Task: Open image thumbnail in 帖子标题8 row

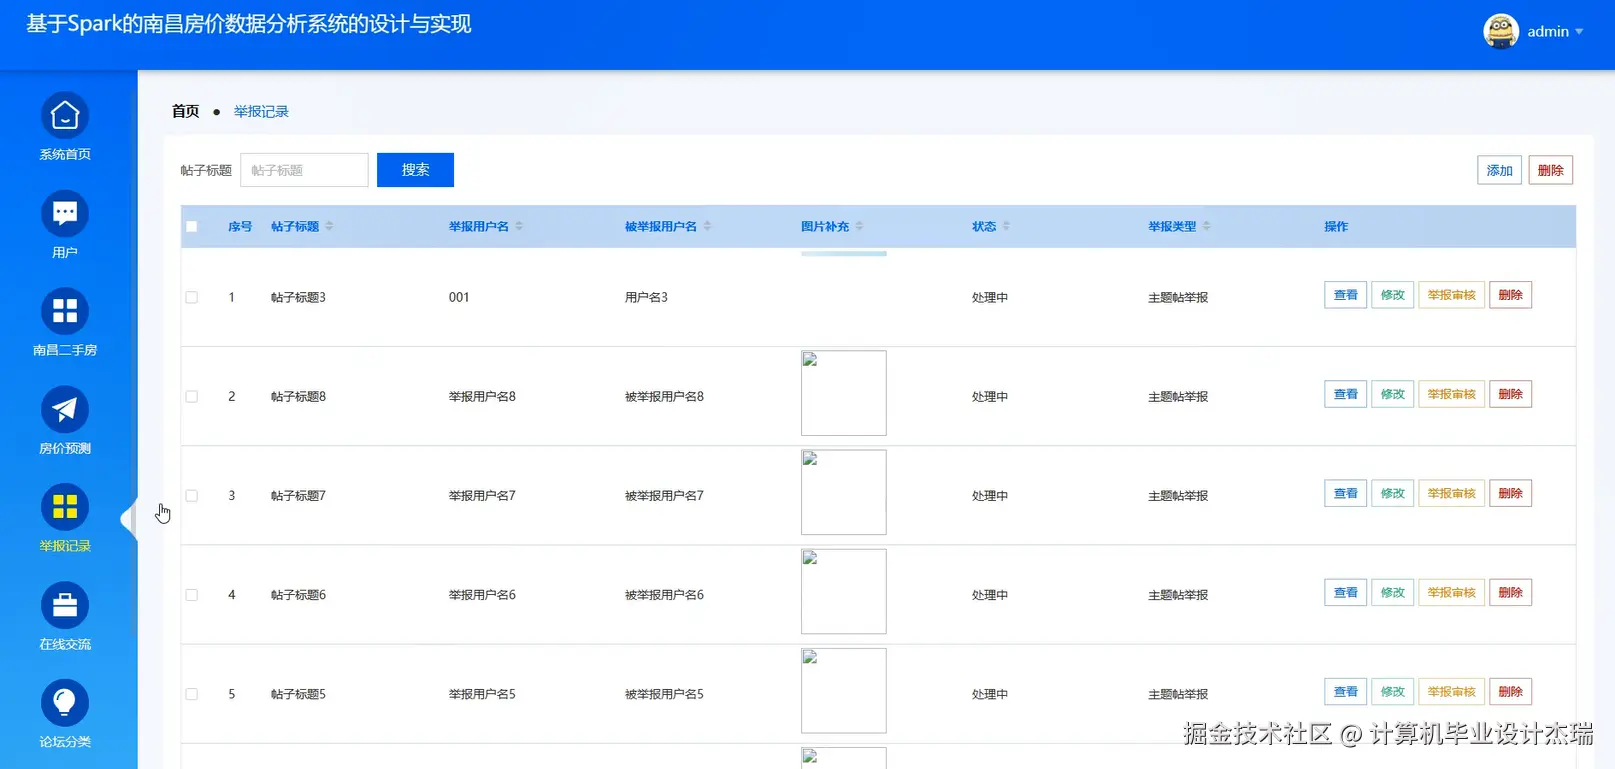Action: [843, 393]
